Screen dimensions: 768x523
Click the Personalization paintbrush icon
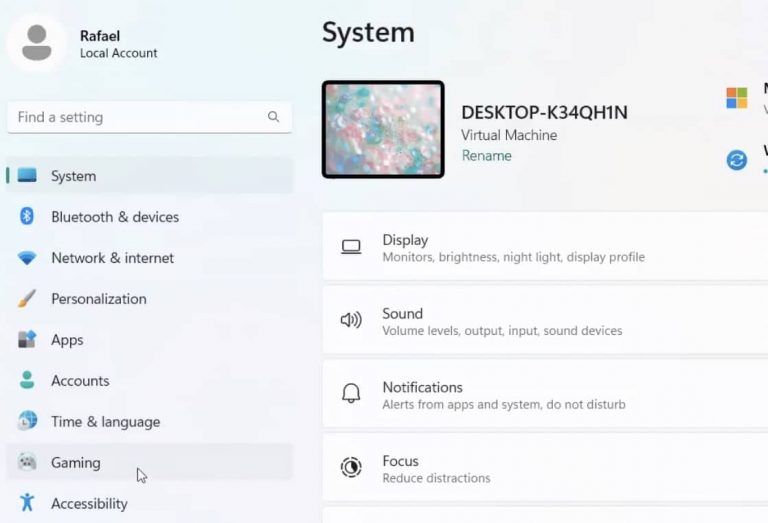point(28,299)
